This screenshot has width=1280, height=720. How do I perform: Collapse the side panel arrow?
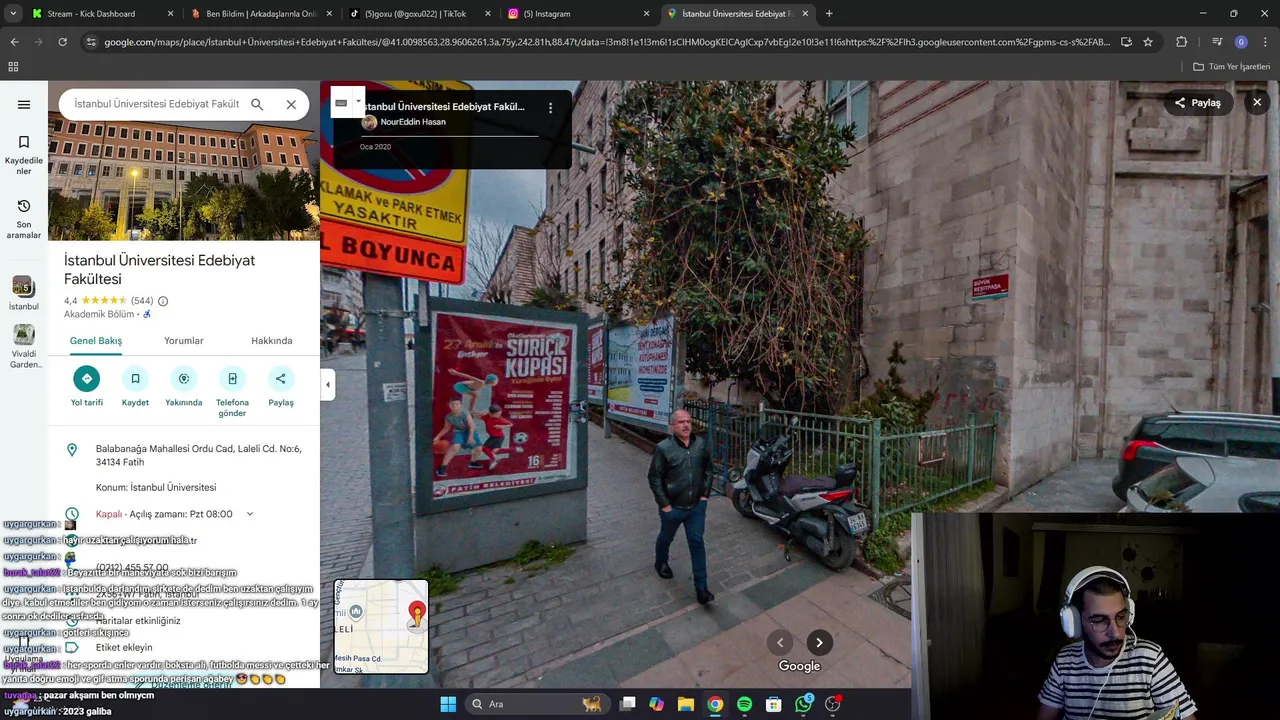click(327, 384)
